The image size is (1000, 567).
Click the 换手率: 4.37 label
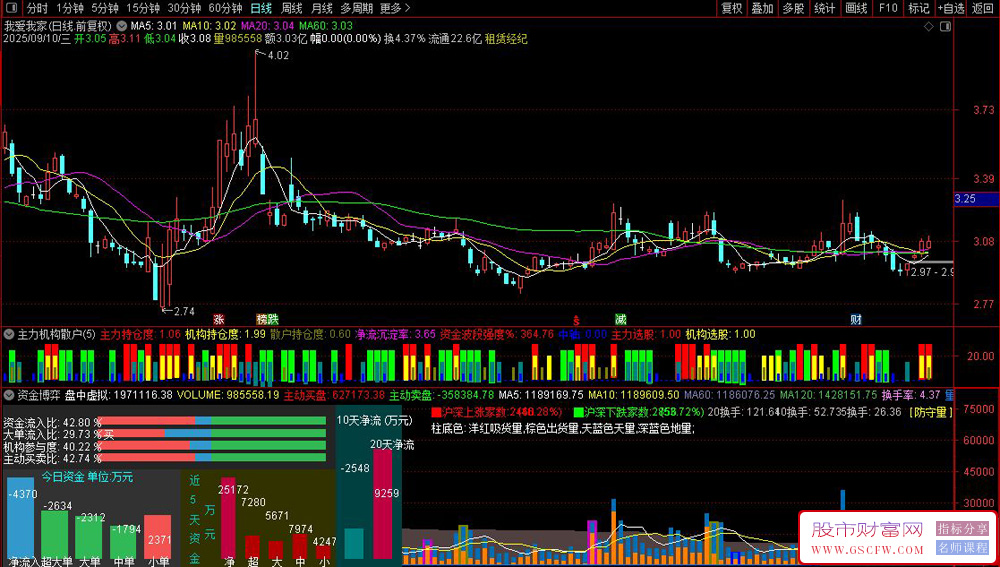(911, 395)
